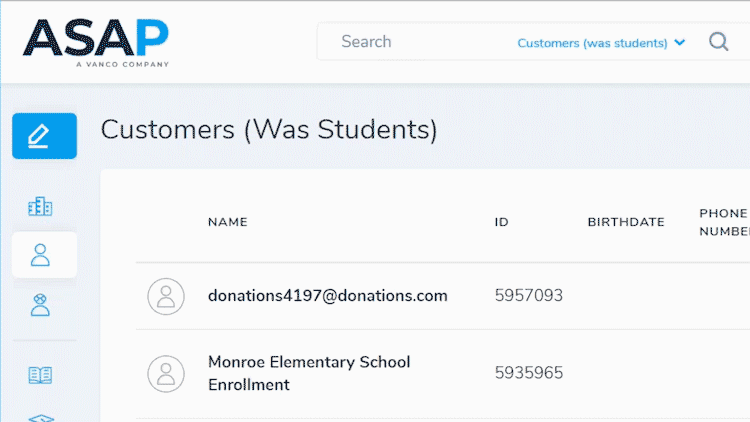Open the buildings icon in sidebar

coord(40,207)
